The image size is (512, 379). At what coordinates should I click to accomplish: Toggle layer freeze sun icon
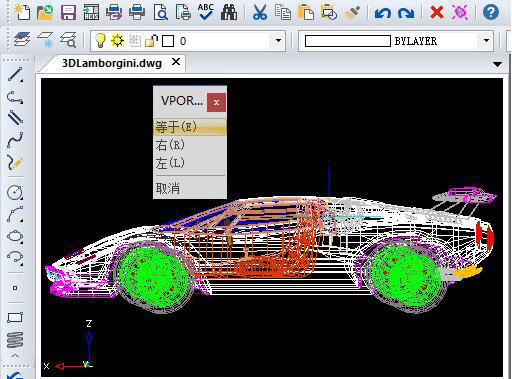[x=117, y=41]
